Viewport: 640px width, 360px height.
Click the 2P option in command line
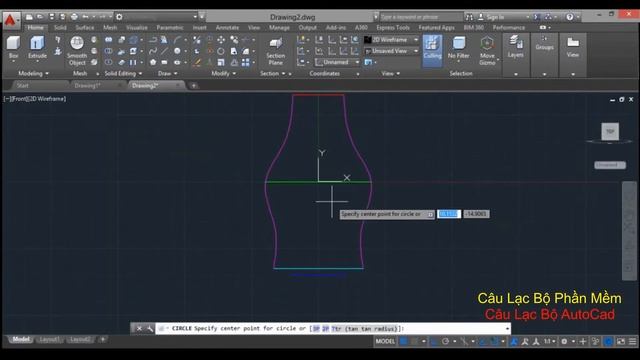pyautogui.click(x=326, y=329)
